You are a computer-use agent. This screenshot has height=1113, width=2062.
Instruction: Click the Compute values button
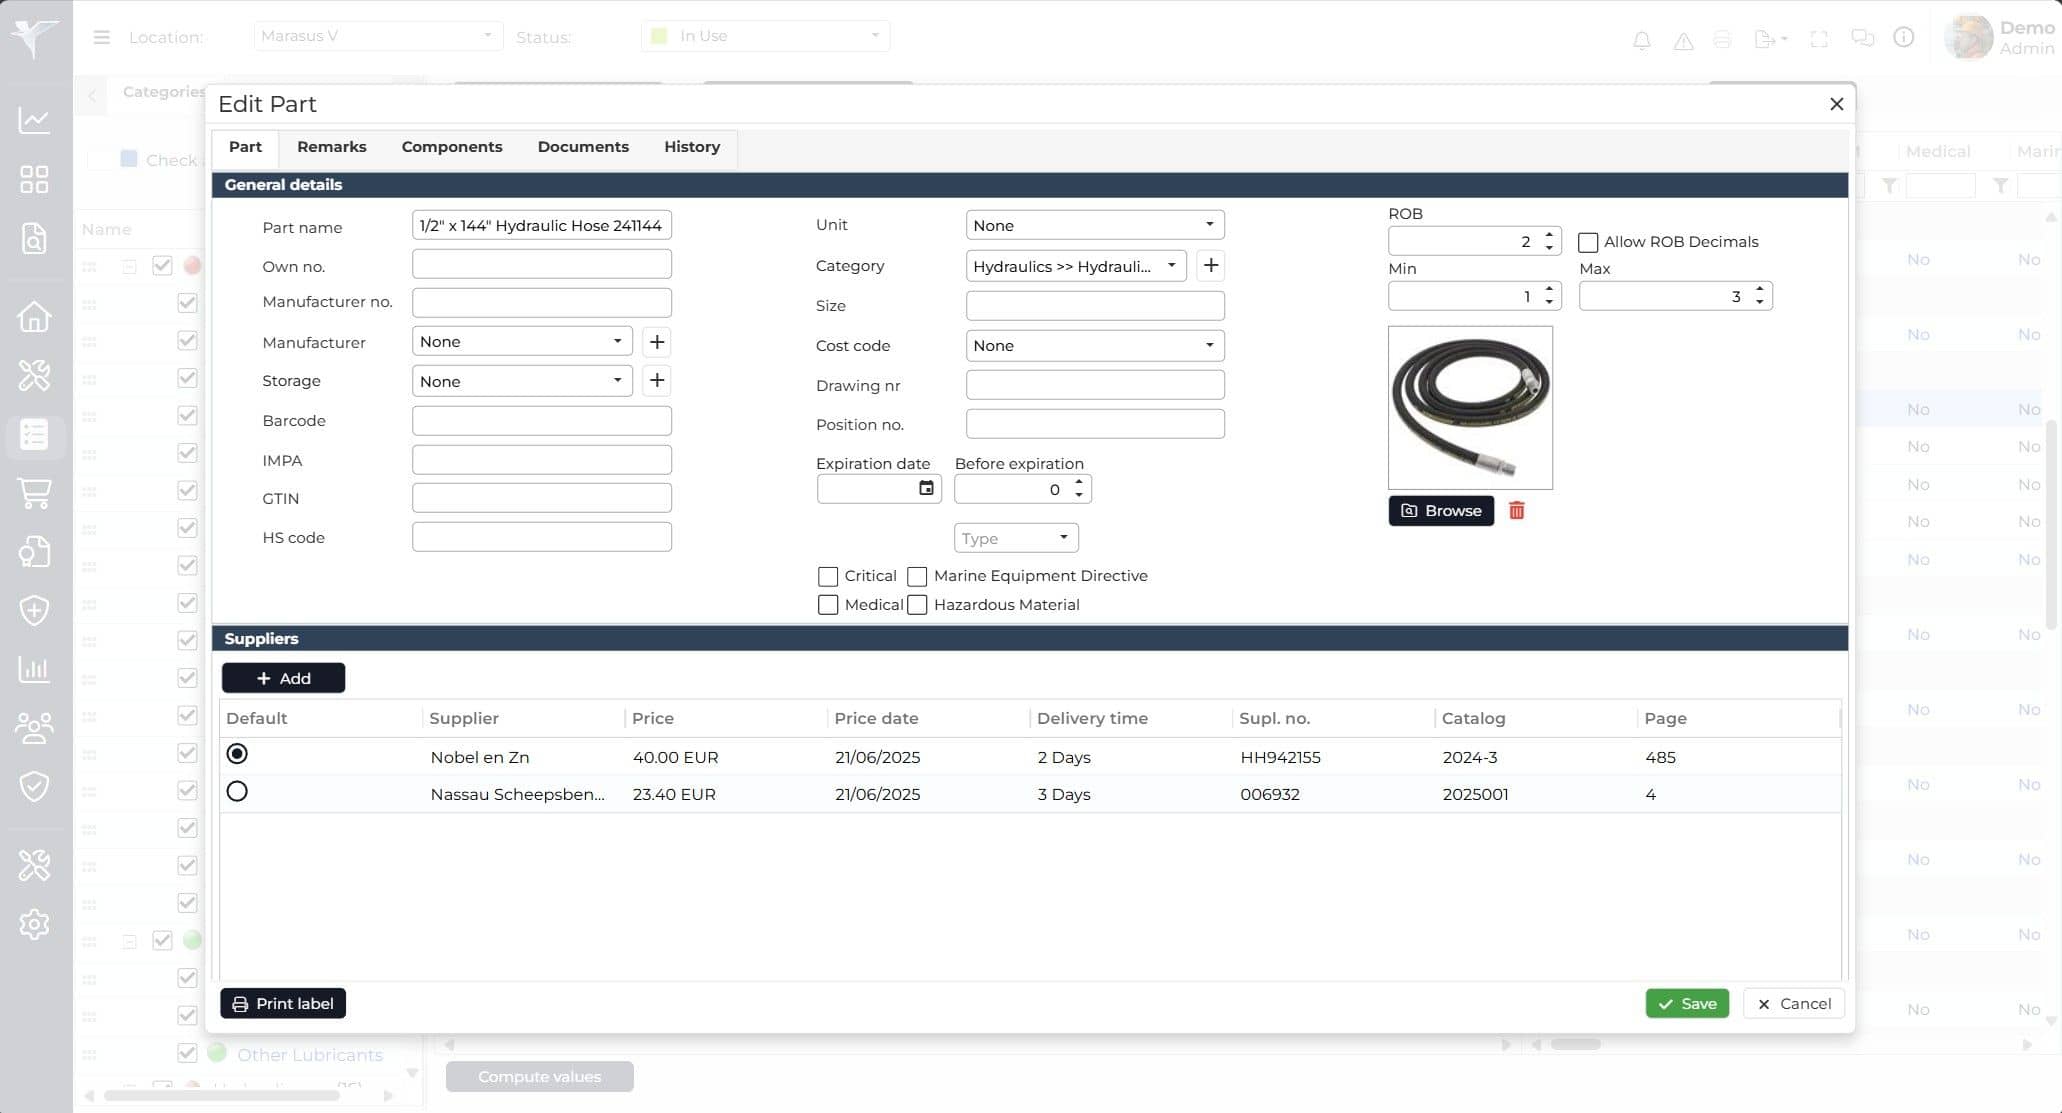point(539,1076)
